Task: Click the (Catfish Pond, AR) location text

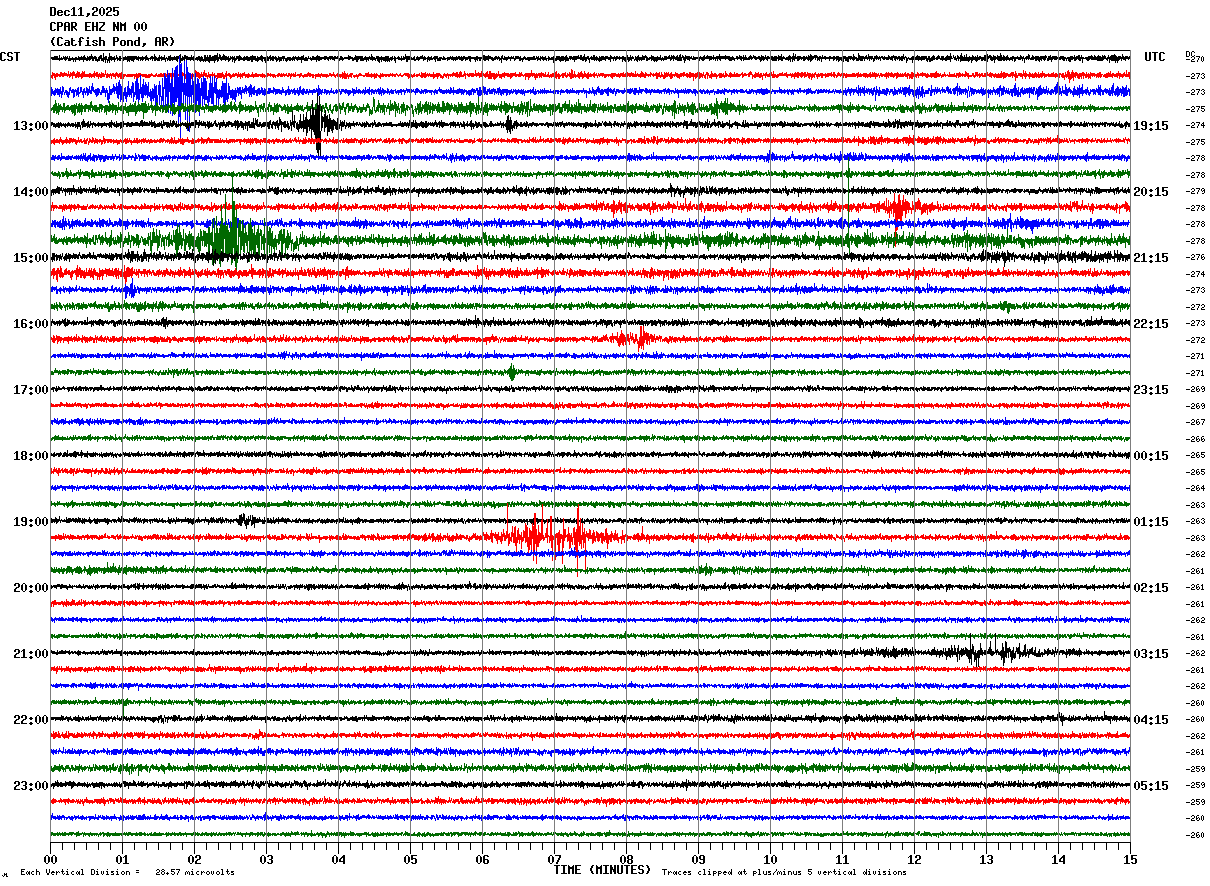Action: pos(112,42)
